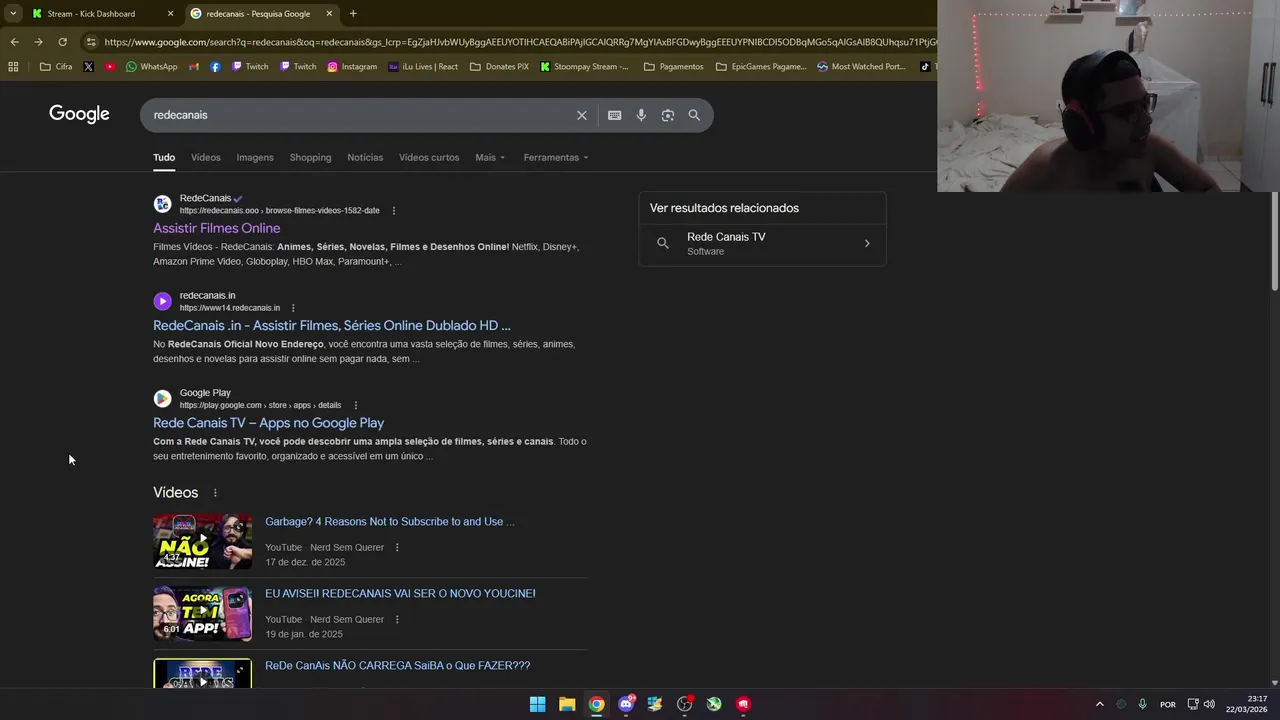Image resolution: width=1280 pixels, height=720 pixels.
Task: Reload the page with the refresh icon
Action: click(62, 42)
